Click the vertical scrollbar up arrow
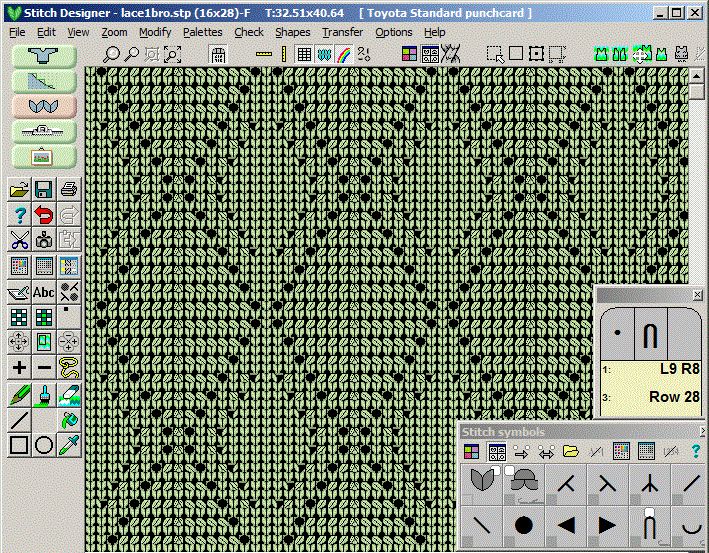 pos(697,75)
